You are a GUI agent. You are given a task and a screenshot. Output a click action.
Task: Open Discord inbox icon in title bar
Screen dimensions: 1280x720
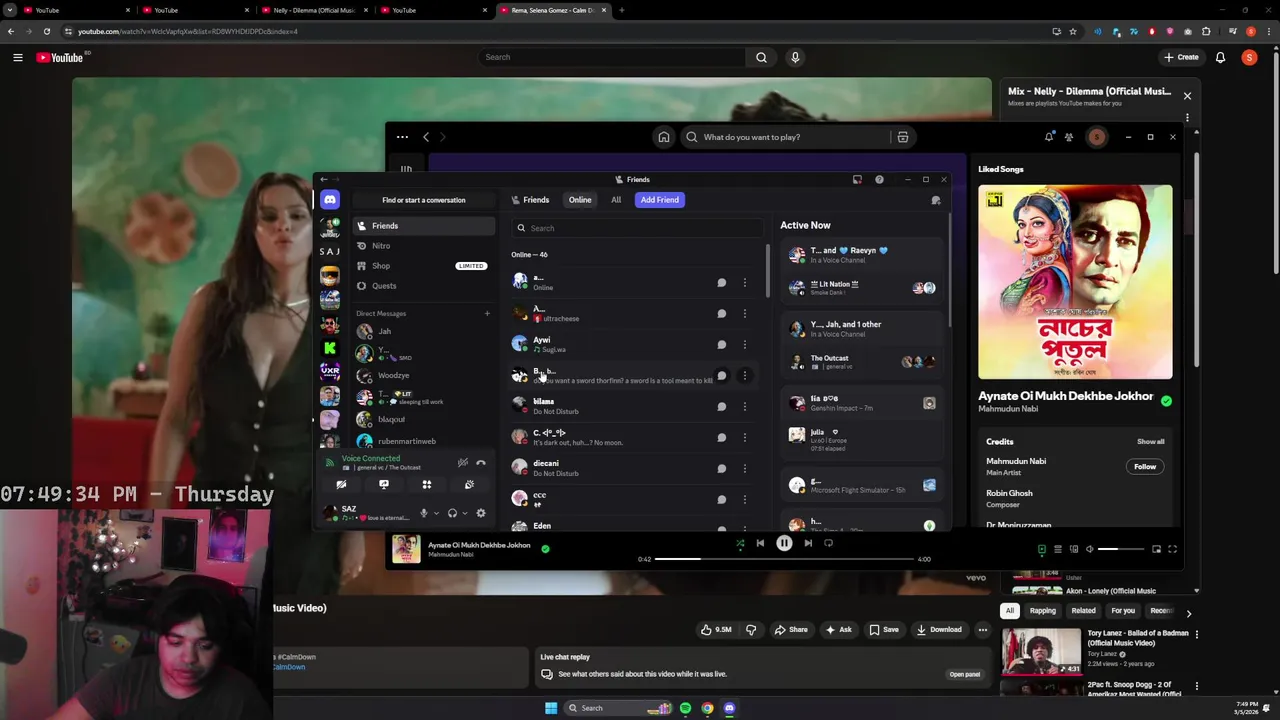click(857, 180)
